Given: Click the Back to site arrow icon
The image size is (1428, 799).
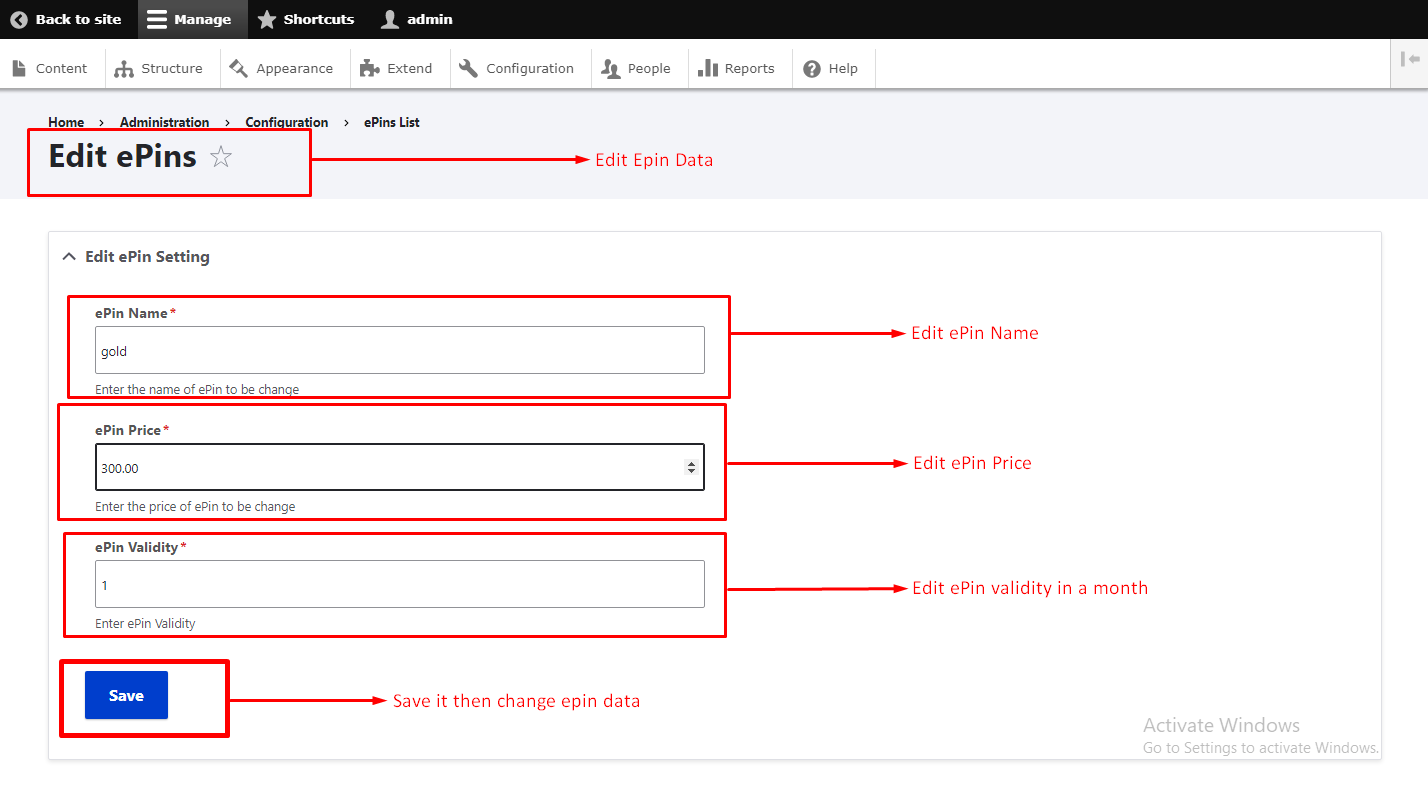Looking at the screenshot, I should (x=19, y=19).
